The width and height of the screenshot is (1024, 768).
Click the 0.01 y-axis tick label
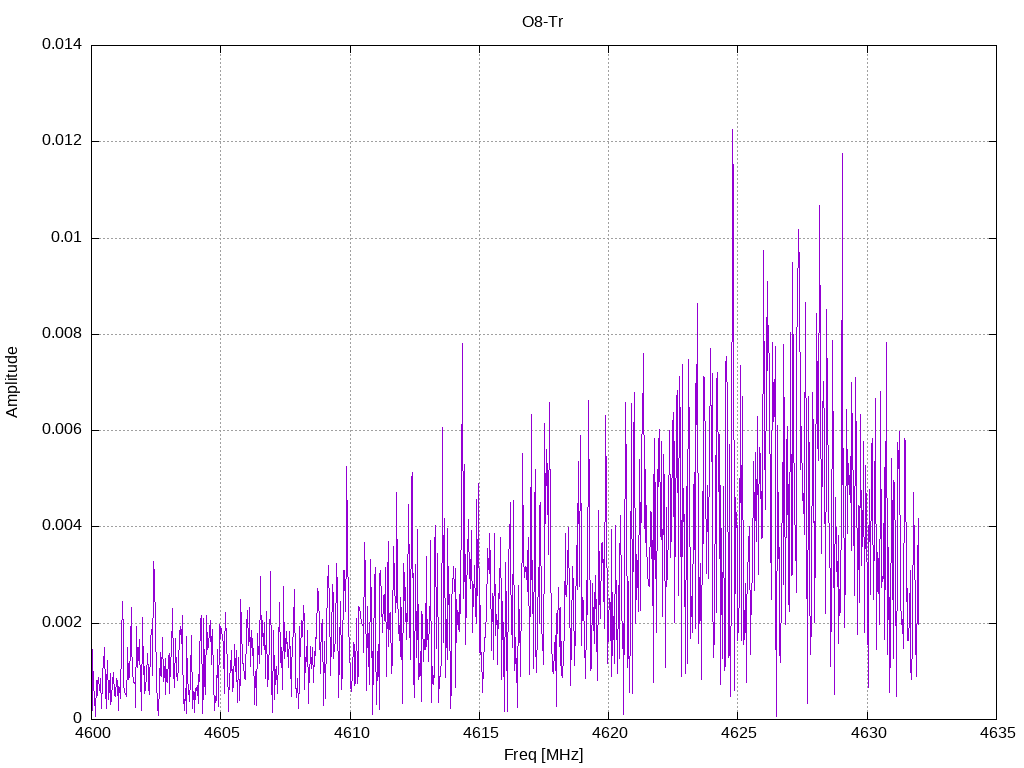67,237
